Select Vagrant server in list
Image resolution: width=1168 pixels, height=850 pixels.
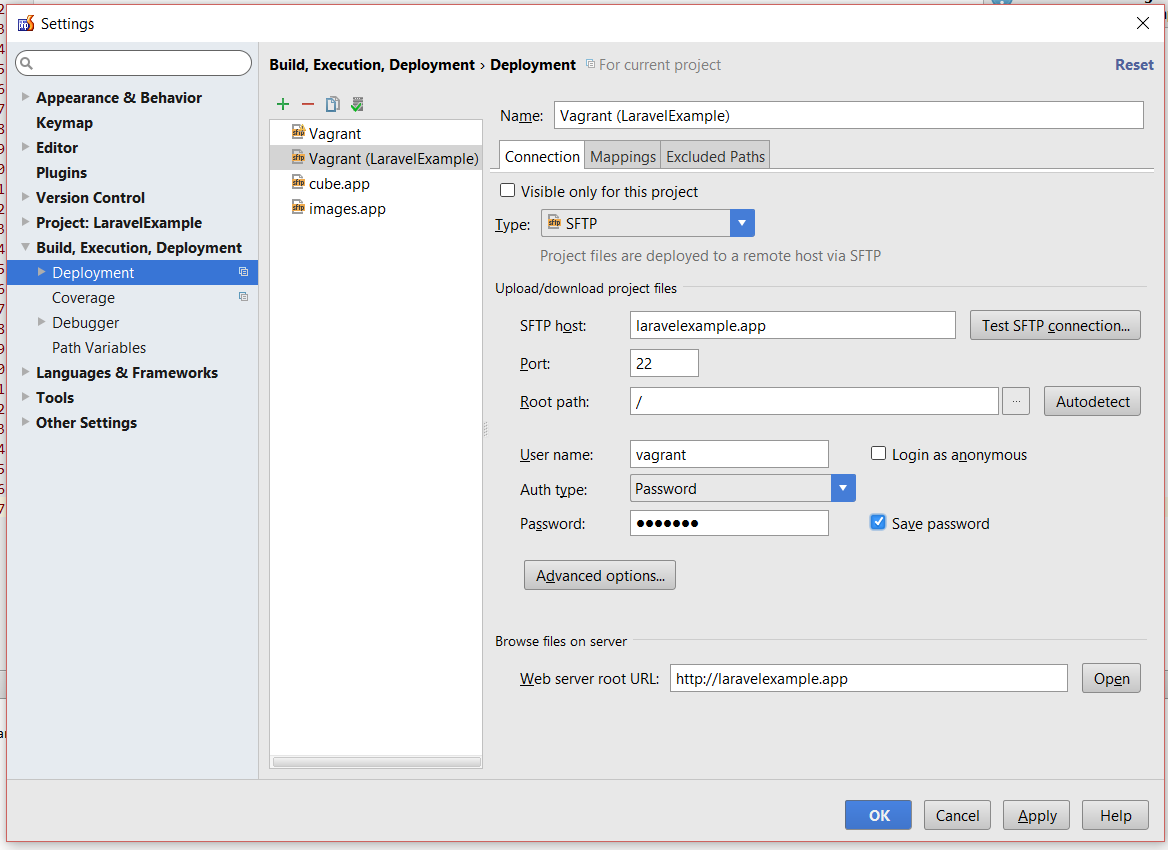(376, 133)
